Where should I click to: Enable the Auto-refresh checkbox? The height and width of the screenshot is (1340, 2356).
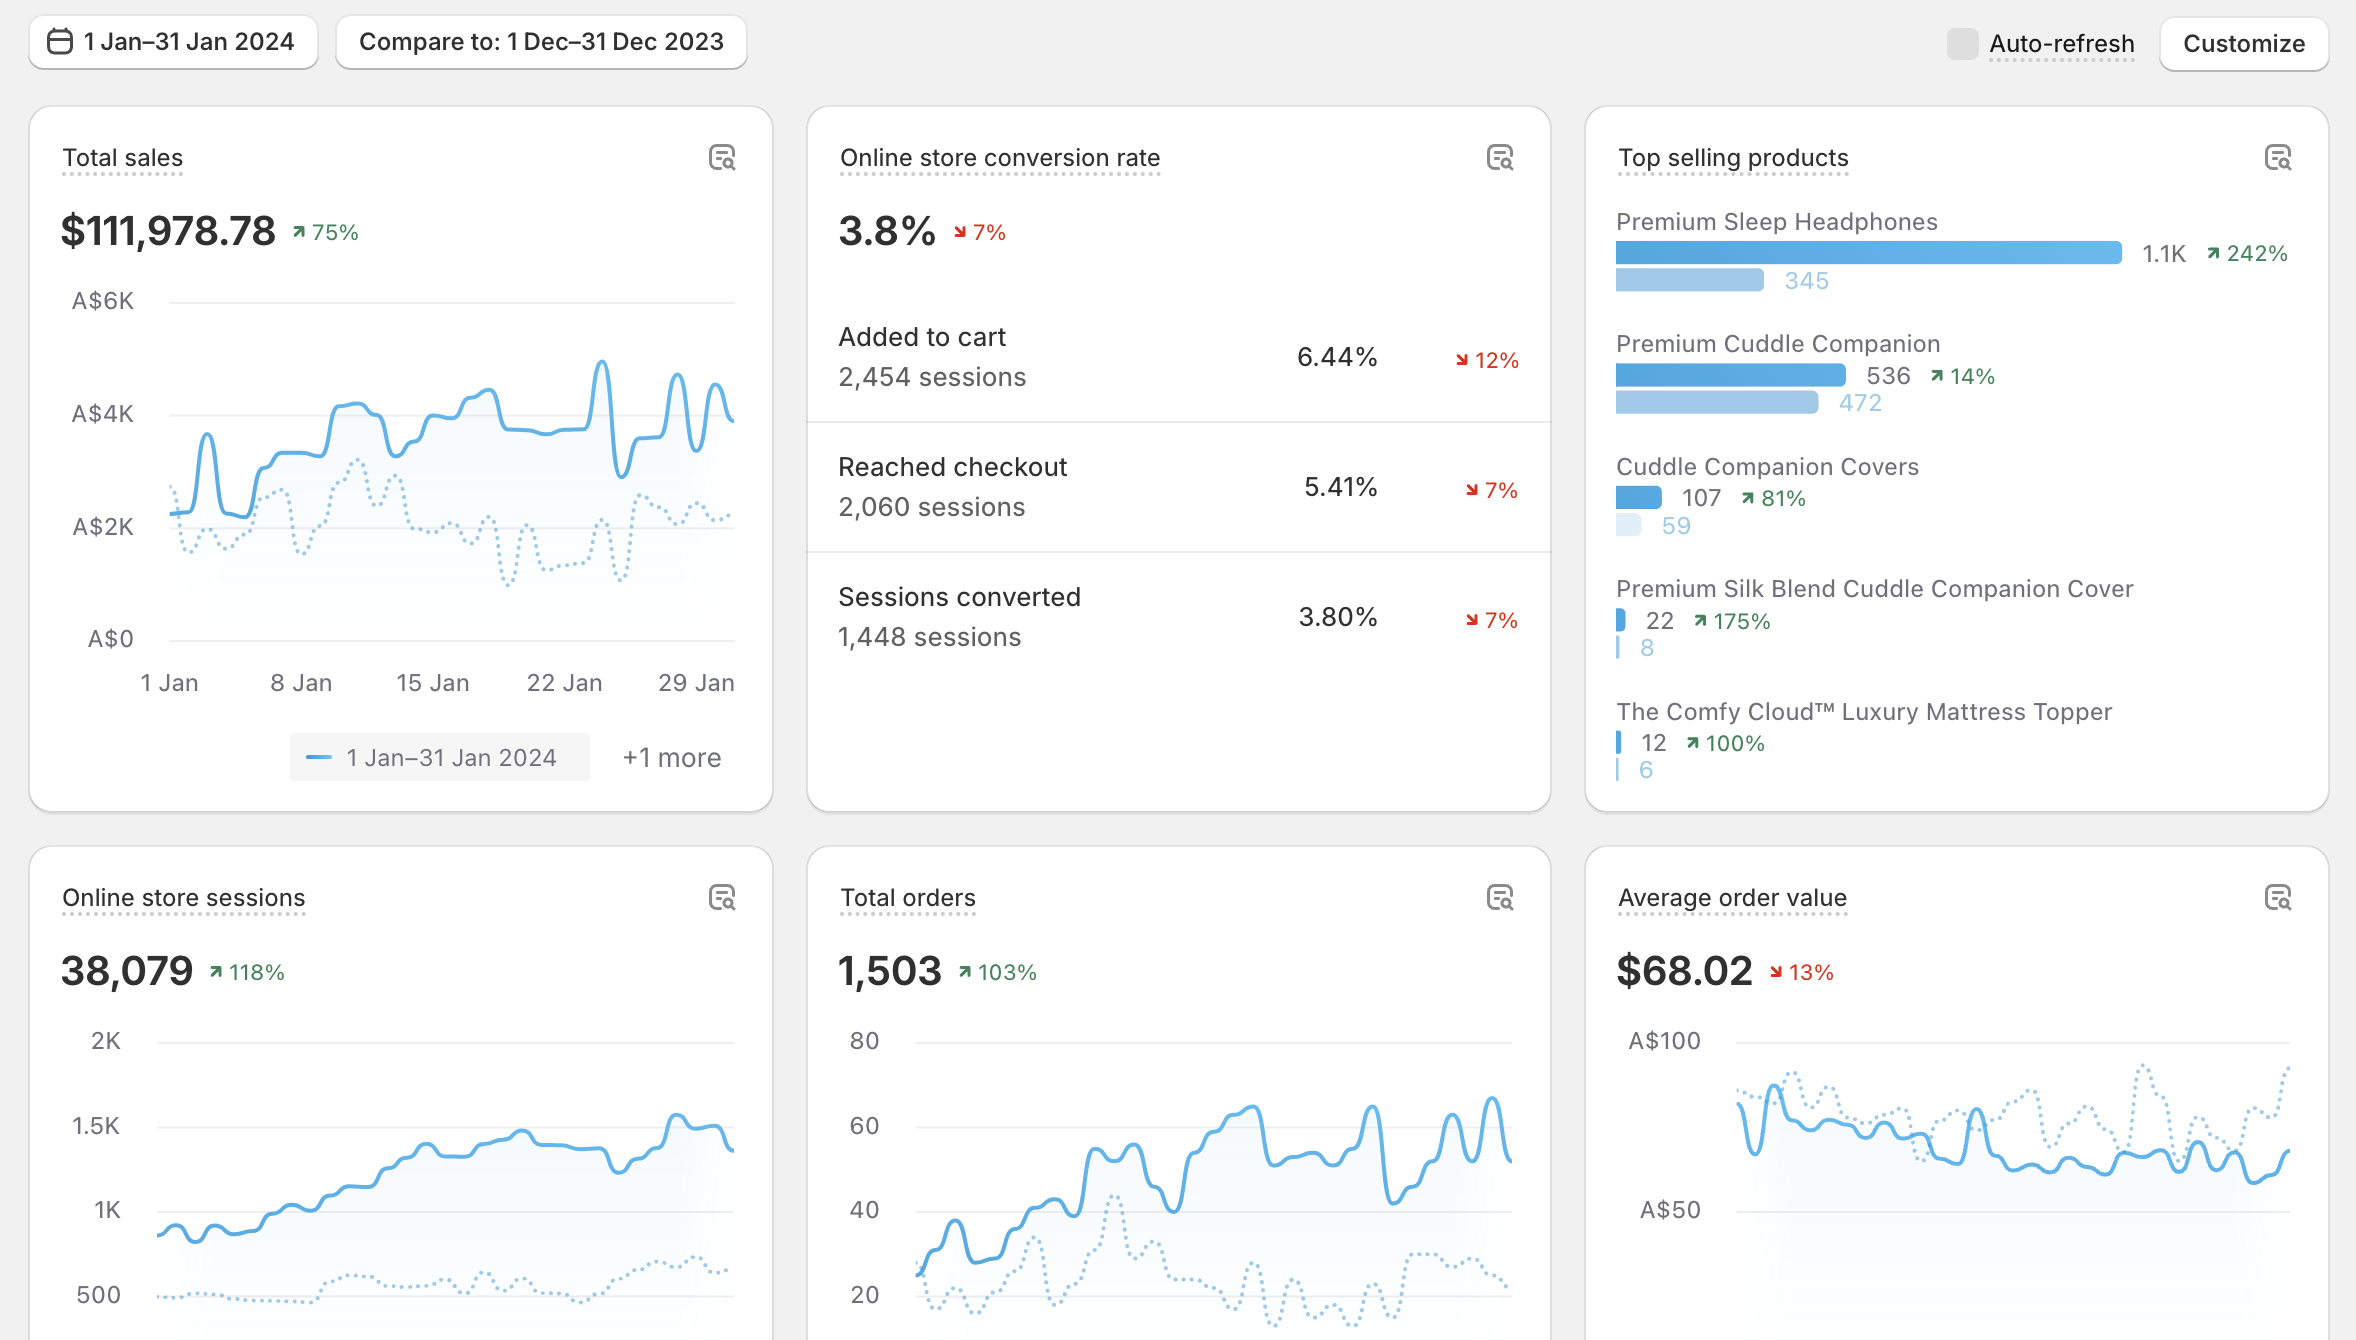click(1962, 44)
